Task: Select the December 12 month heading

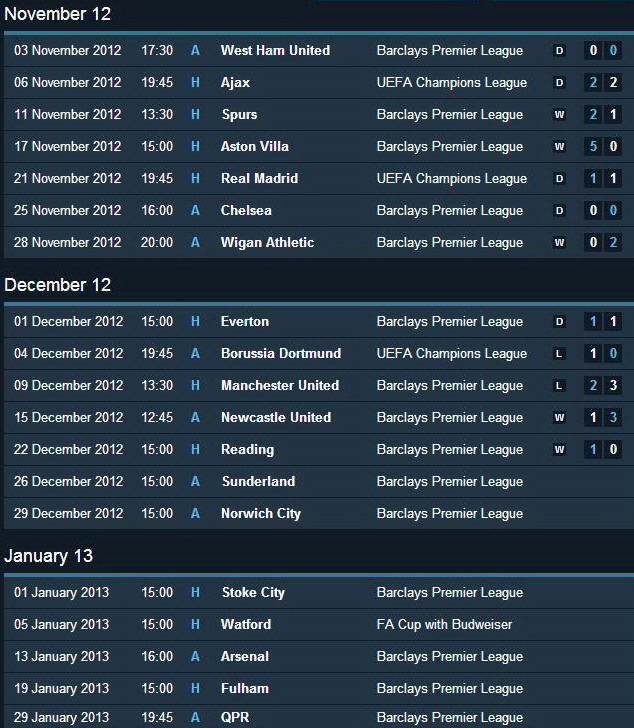Action: point(58,285)
